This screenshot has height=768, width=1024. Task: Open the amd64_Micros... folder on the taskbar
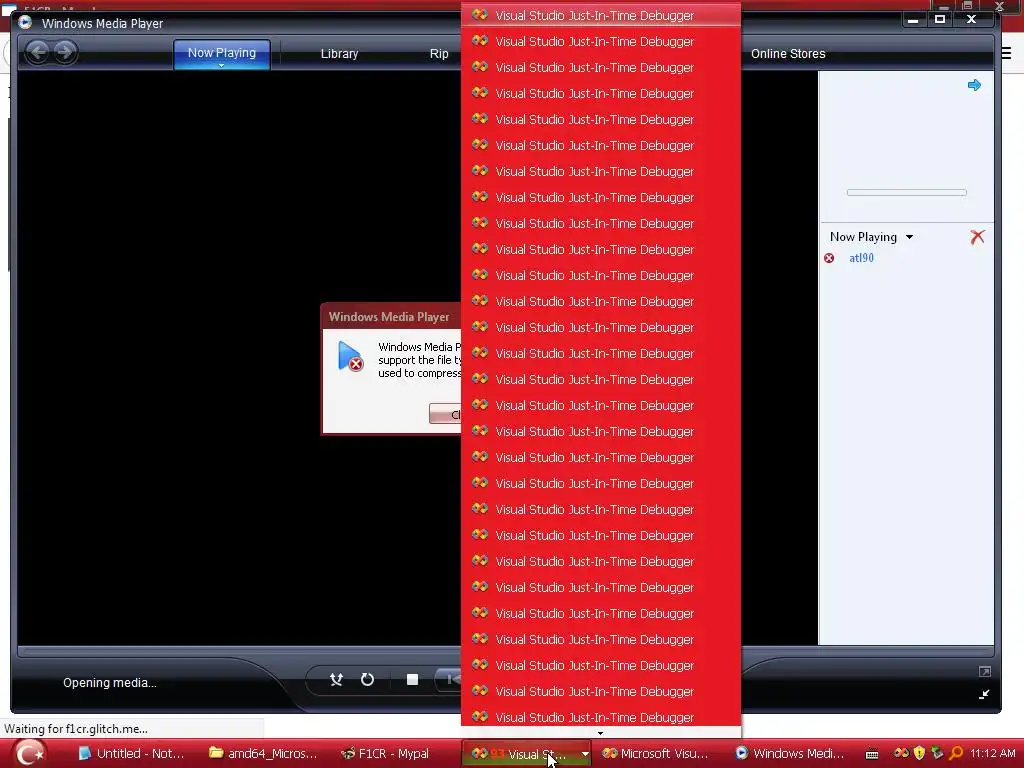pyautogui.click(x=263, y=754)
